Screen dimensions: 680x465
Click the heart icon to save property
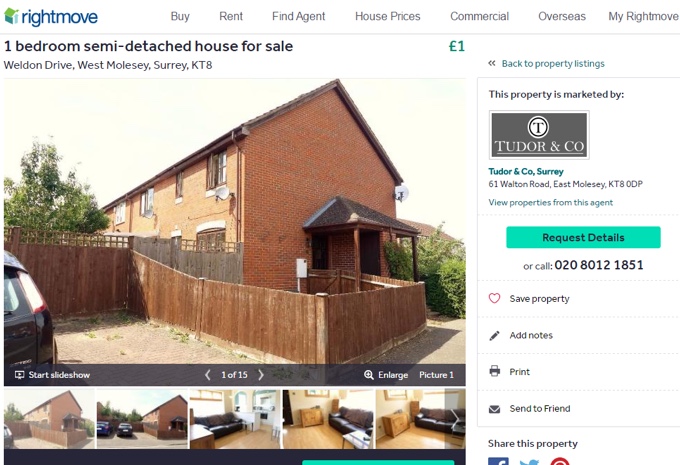[x=494, y=298]
